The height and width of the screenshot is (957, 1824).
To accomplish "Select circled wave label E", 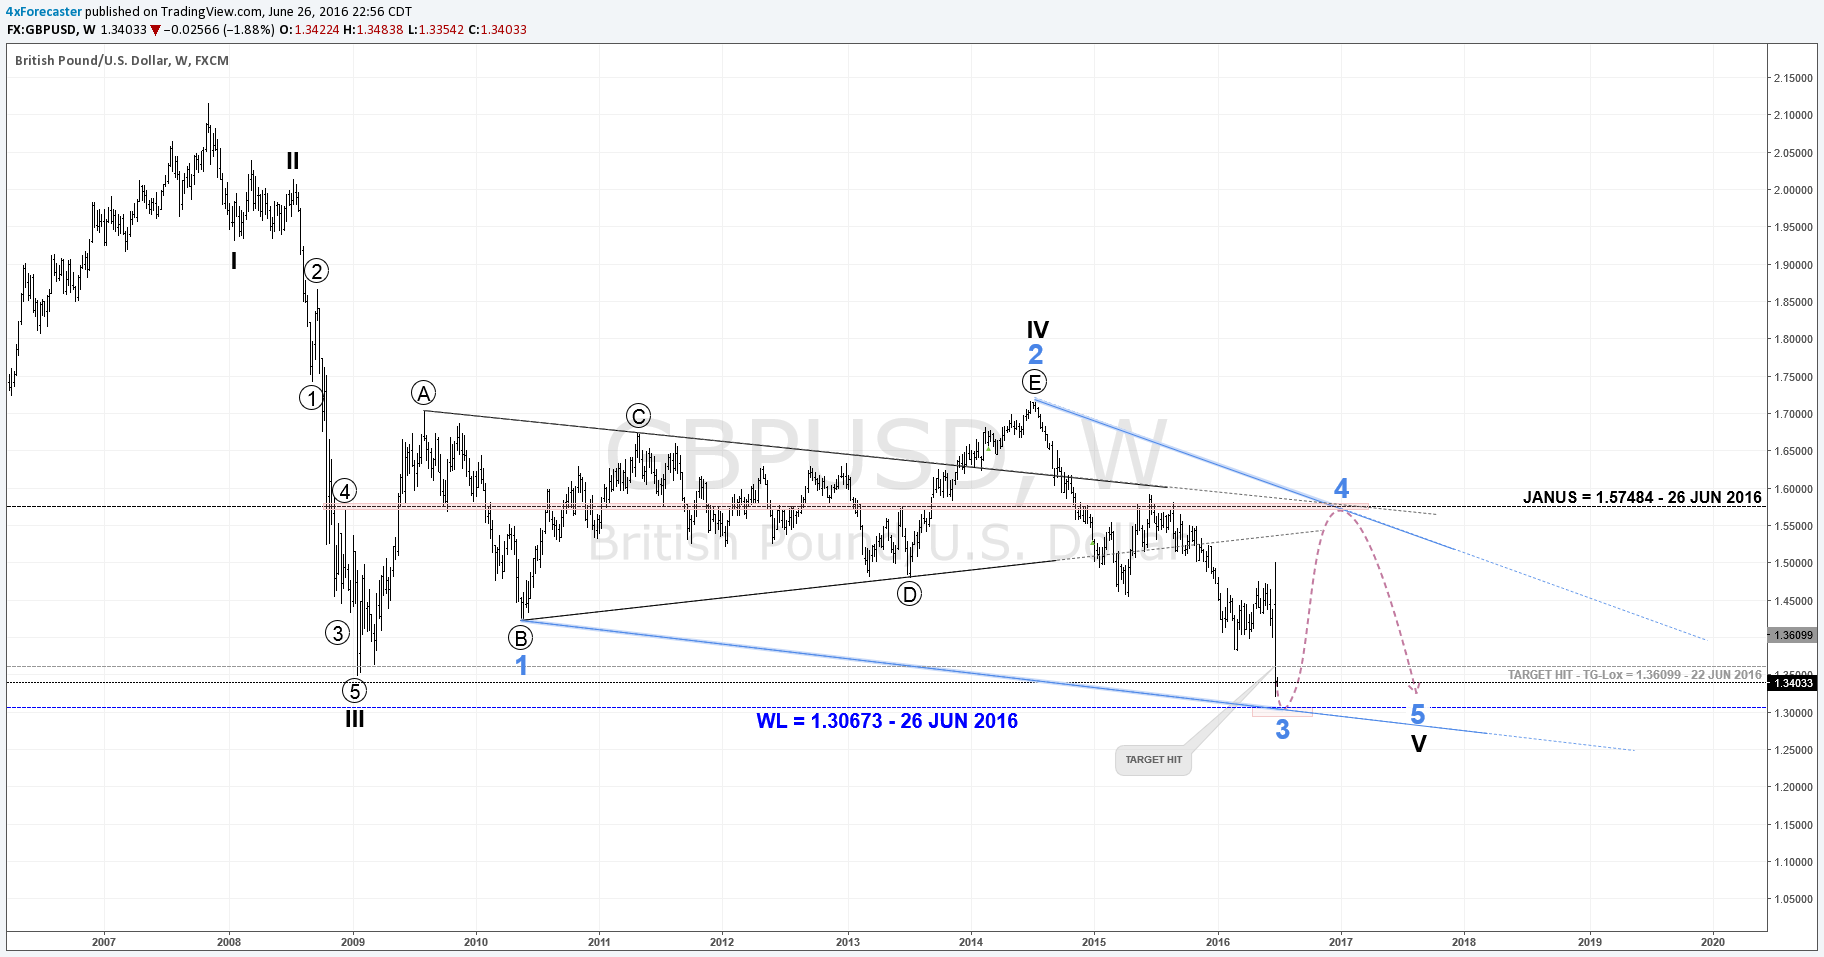I will coord(1034,381).
